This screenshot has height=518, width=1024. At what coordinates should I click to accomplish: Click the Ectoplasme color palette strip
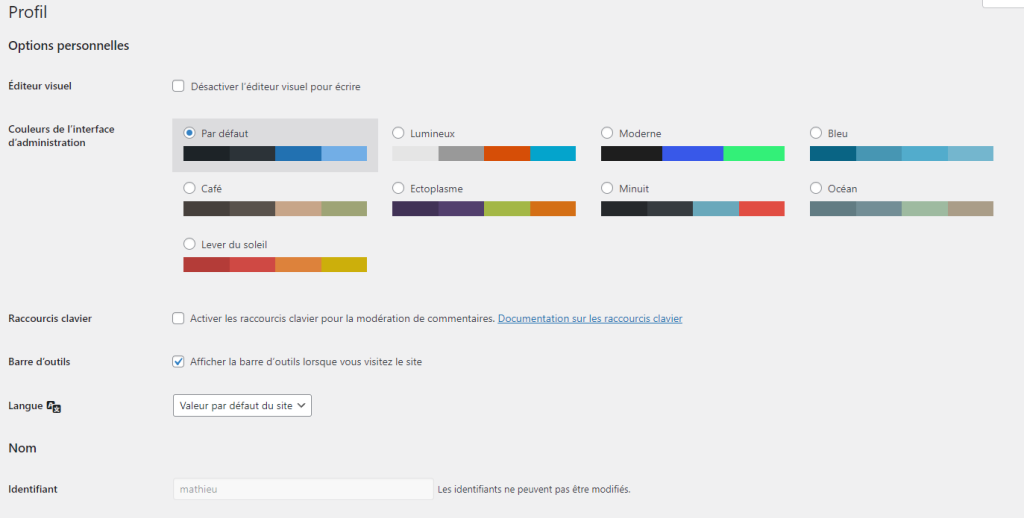click(x=484, y=209)
